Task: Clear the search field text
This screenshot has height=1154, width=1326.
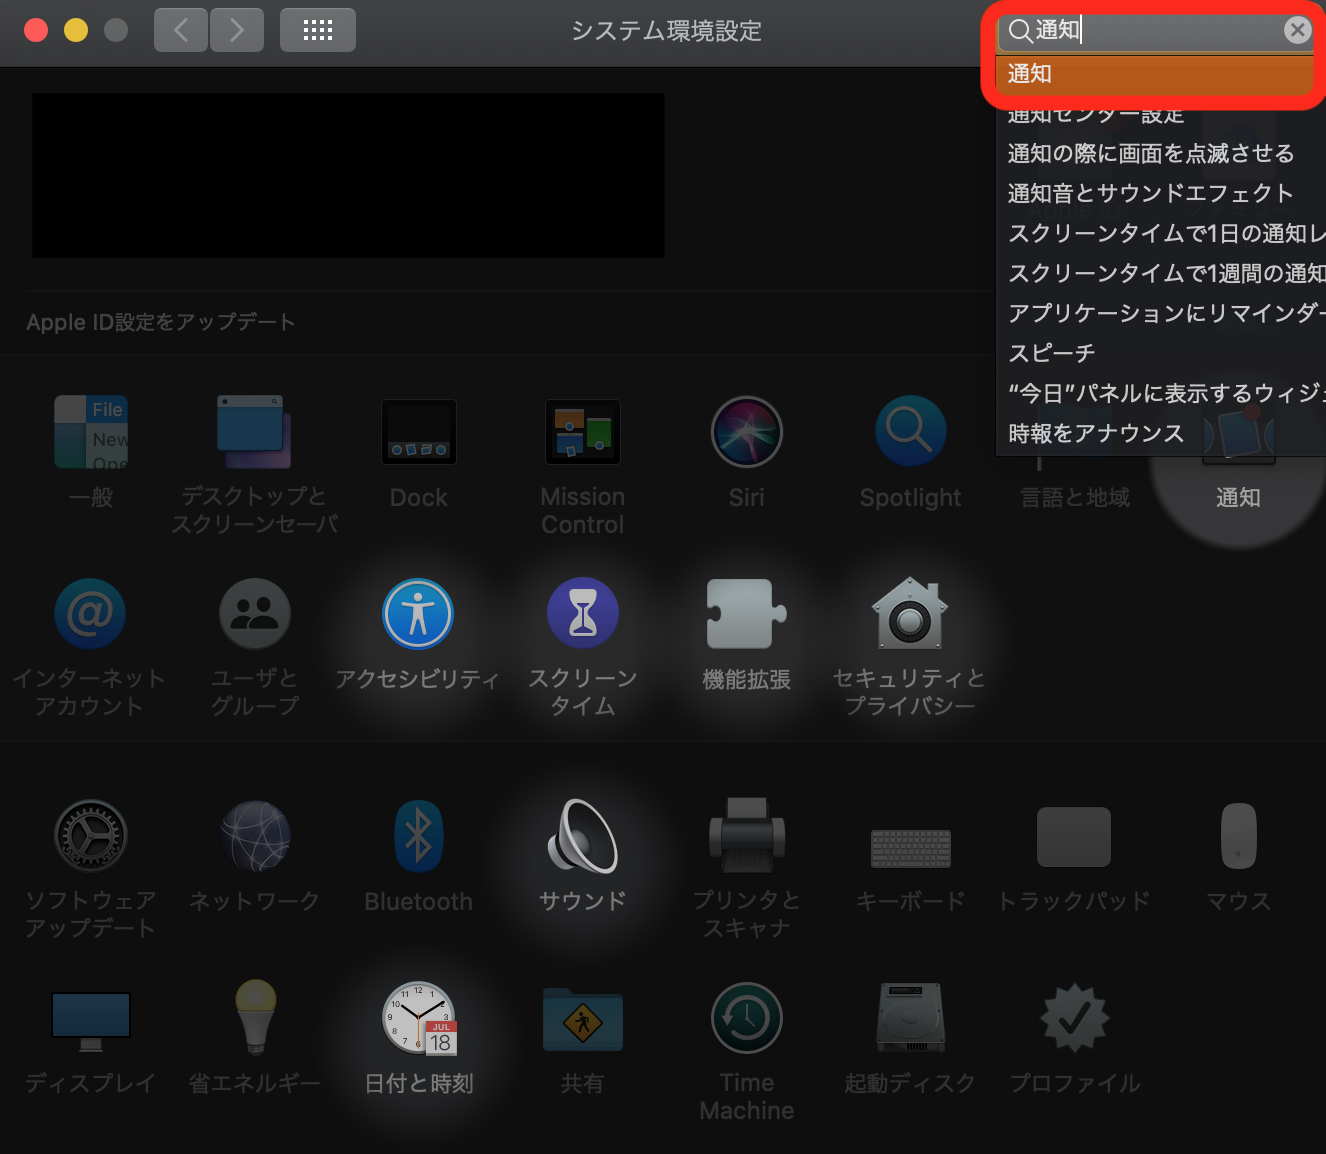Action: [x=1297, y=30]
